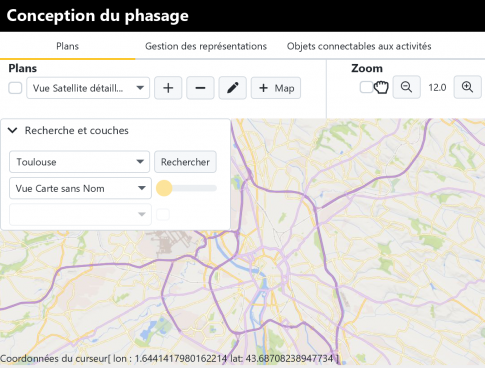Click the zoom in magnifier icon
485x368 pixels.
467,87
